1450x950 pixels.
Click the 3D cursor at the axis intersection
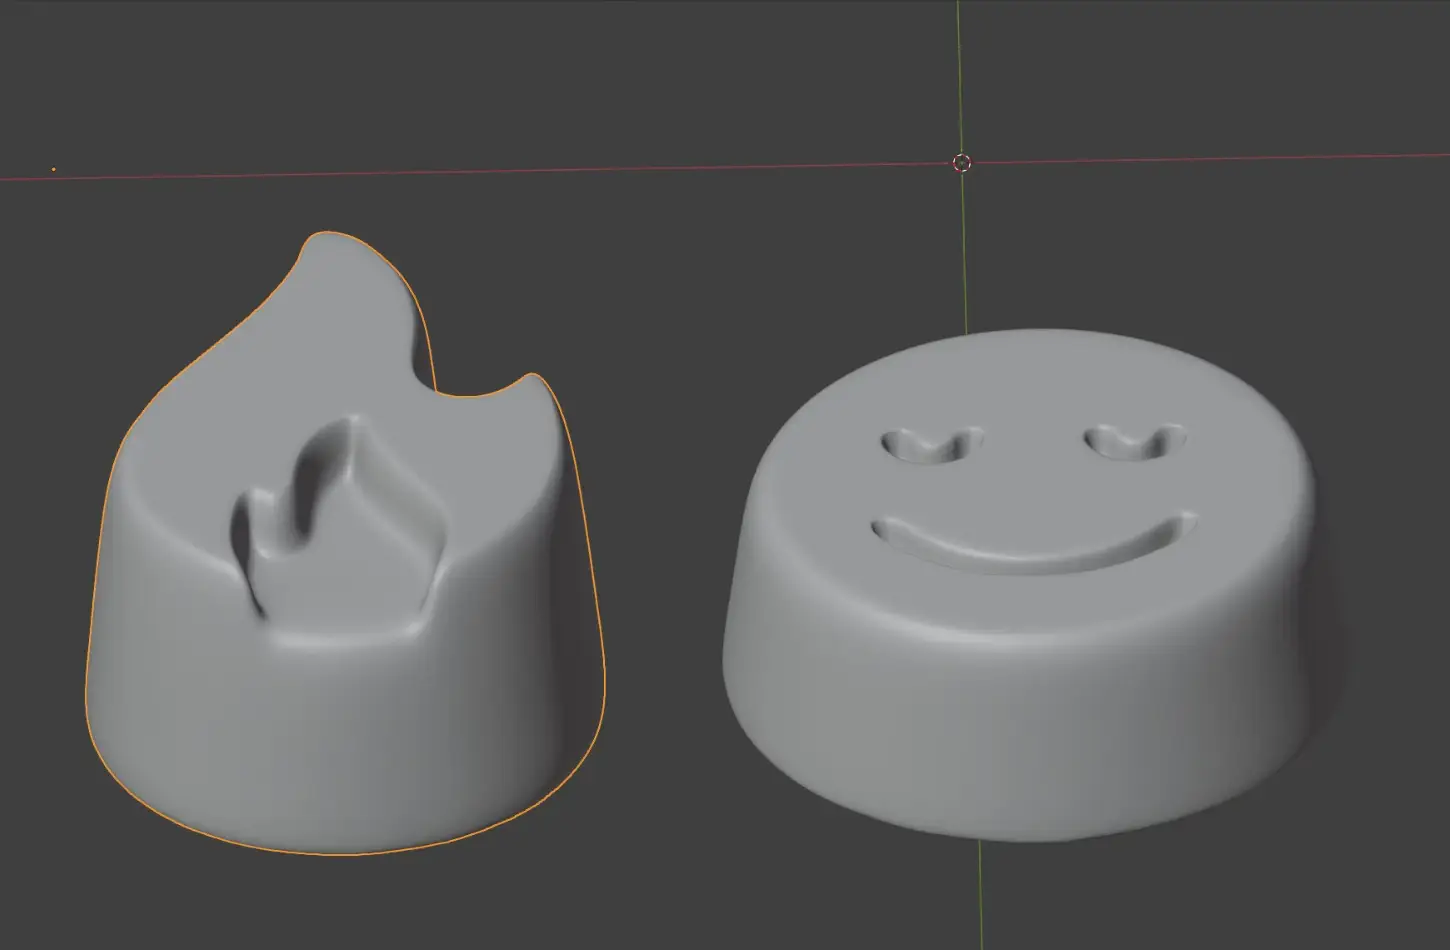click(x=962, y=163)
